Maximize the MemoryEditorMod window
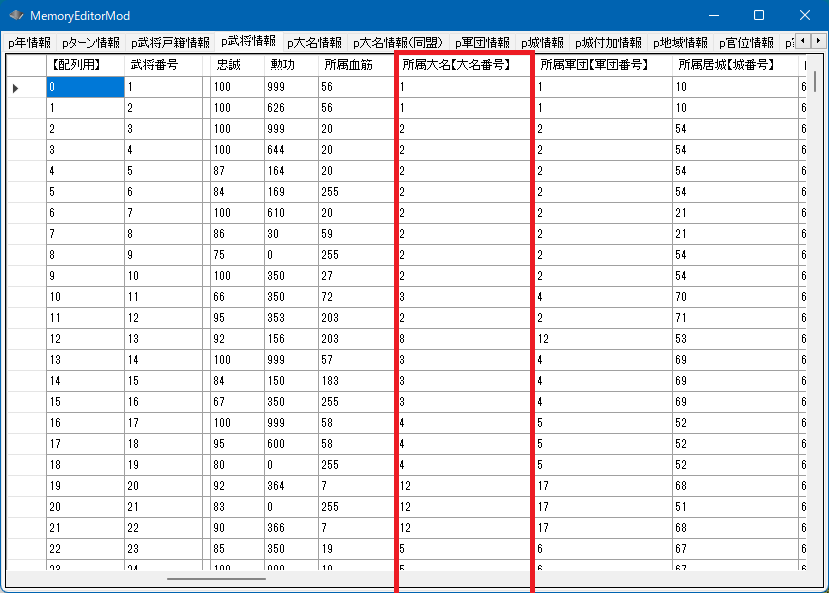The height and width of the screenshot is (593, 829). (758, 16)
